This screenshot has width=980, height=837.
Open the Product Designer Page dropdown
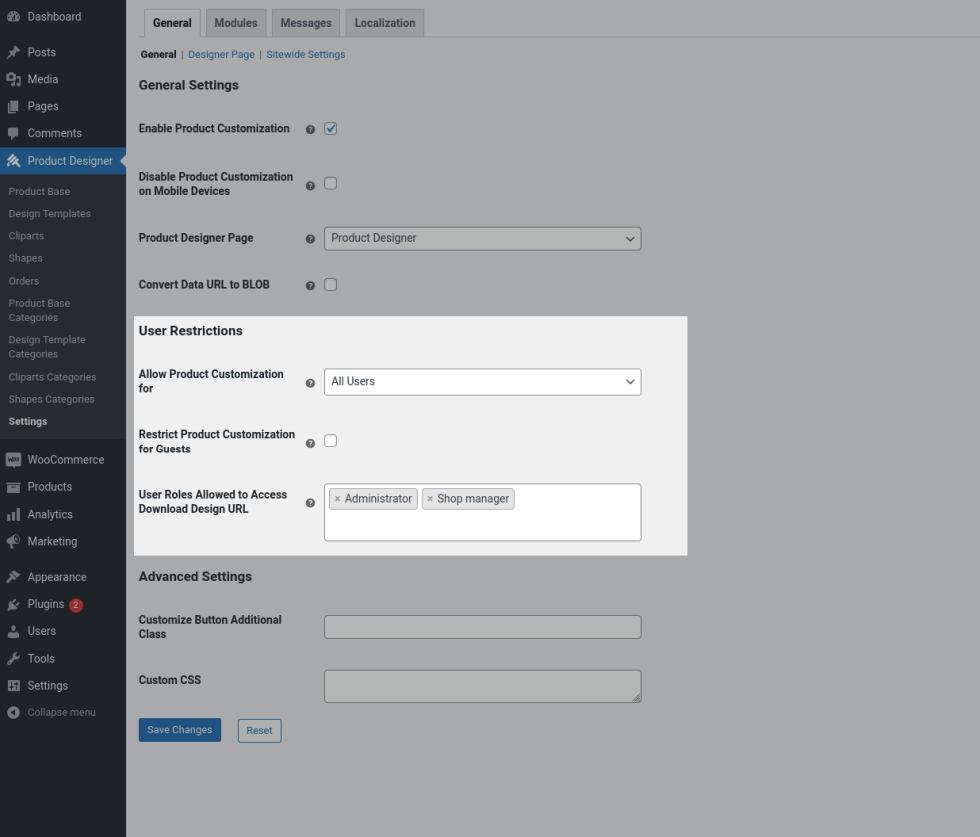[482, 239]
